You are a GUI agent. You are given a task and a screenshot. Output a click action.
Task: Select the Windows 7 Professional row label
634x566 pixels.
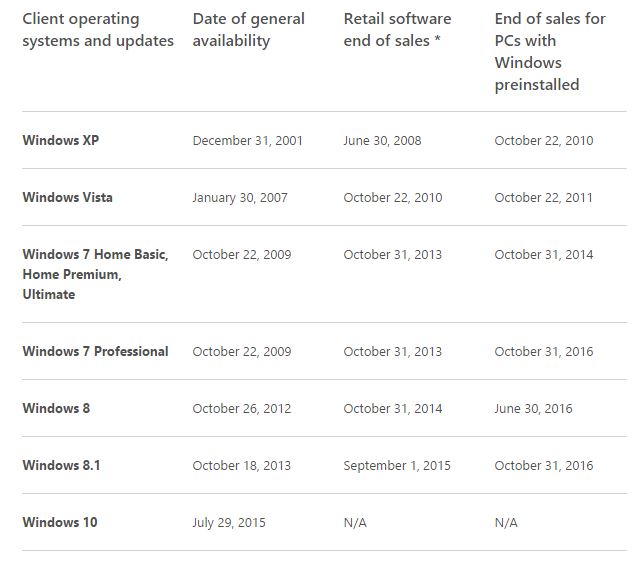tap(95, 351)
